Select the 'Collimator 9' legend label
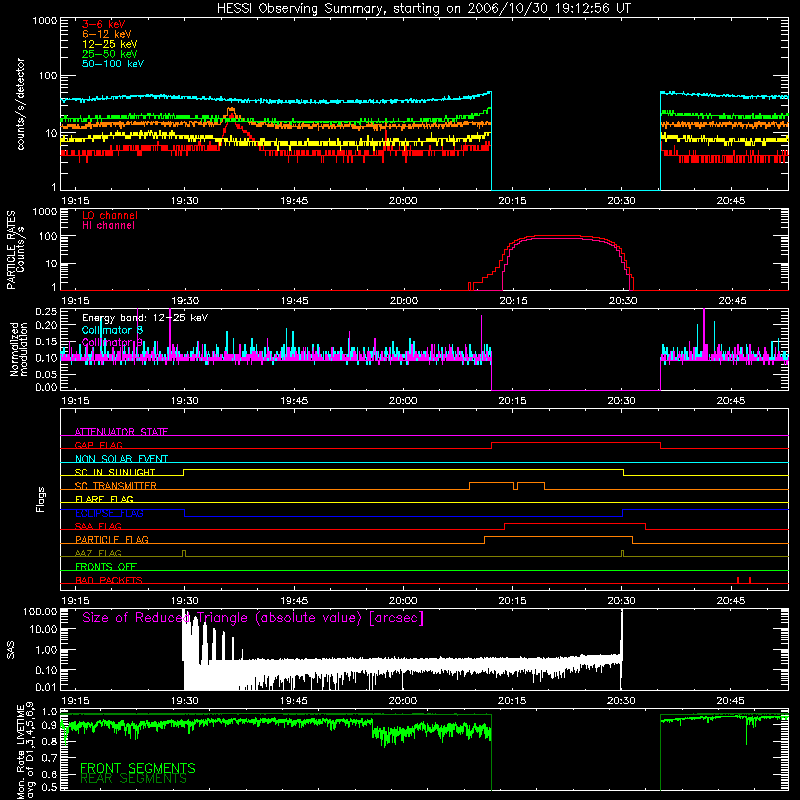 click(x=112, y=342)
